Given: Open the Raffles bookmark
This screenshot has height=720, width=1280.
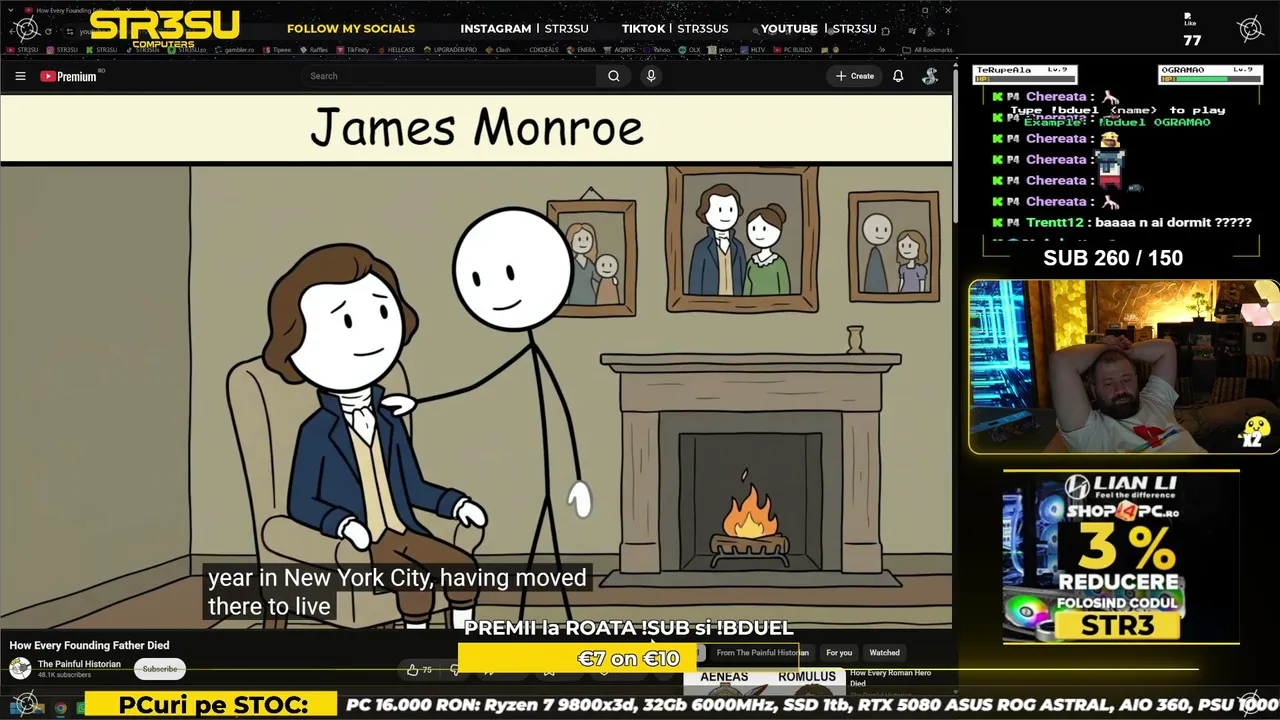Looking at the screenshot, I should click(x=315, y=49).
